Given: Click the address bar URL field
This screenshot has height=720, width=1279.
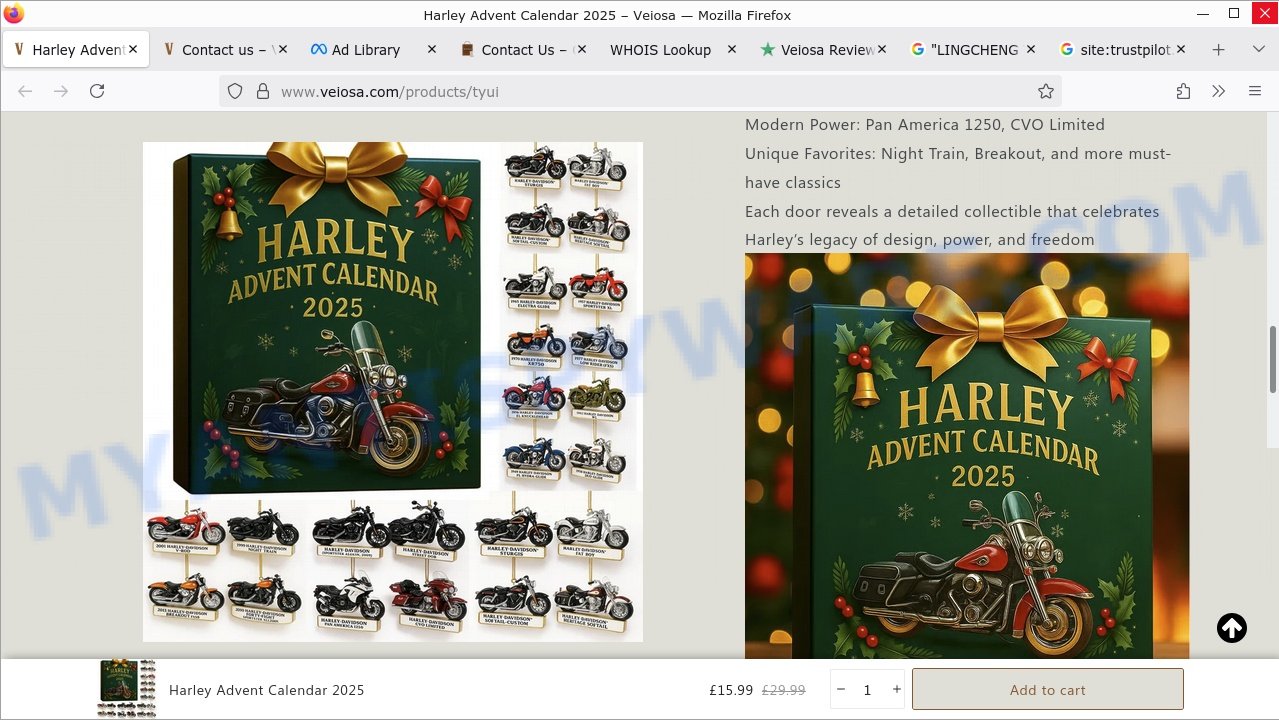Looking at the screenshot, I should pyautogui.click(x=640, y=91).
